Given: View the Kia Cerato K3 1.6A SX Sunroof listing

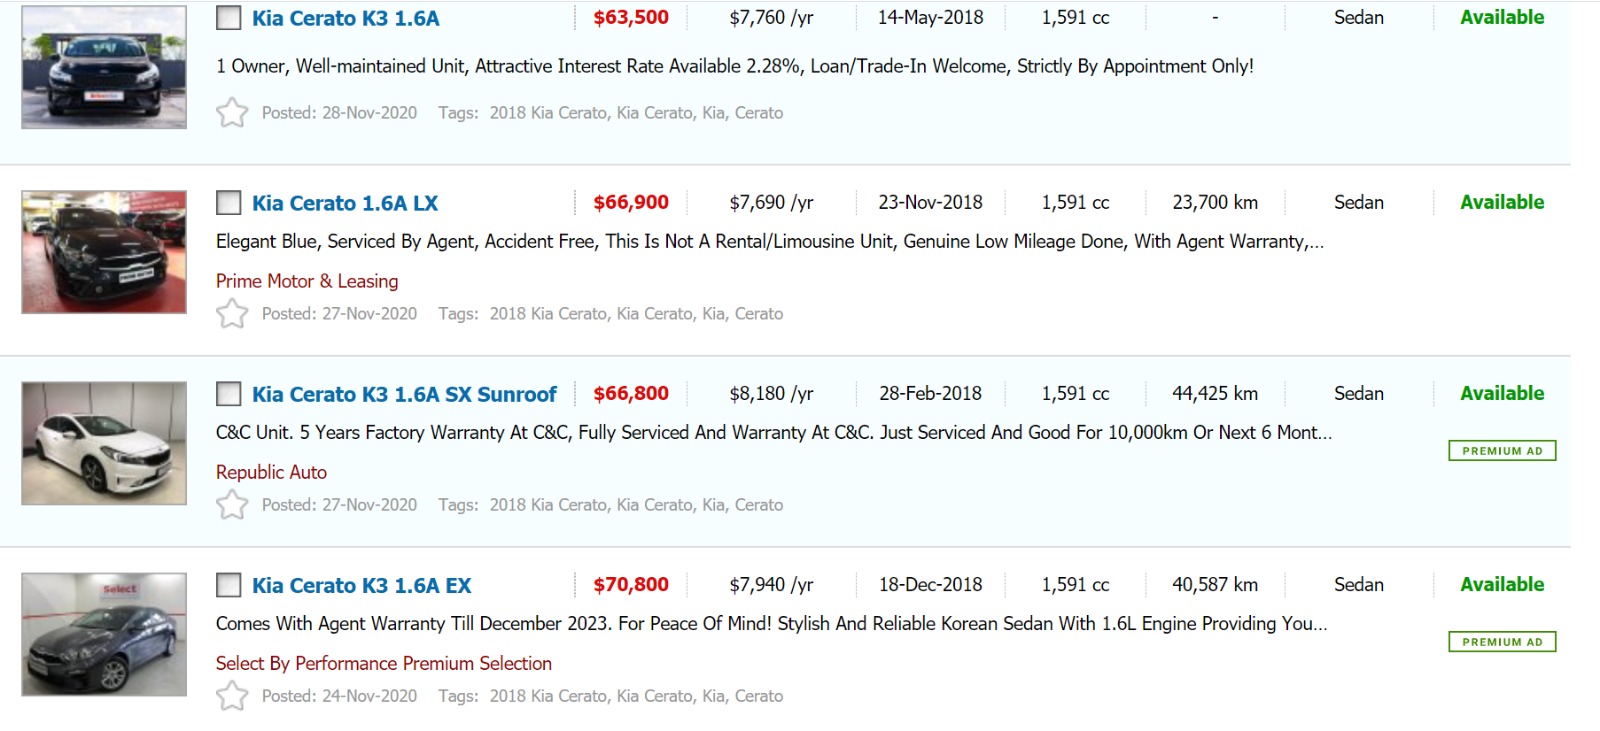Looking at the screenshot, I should [x=404, y=394].
